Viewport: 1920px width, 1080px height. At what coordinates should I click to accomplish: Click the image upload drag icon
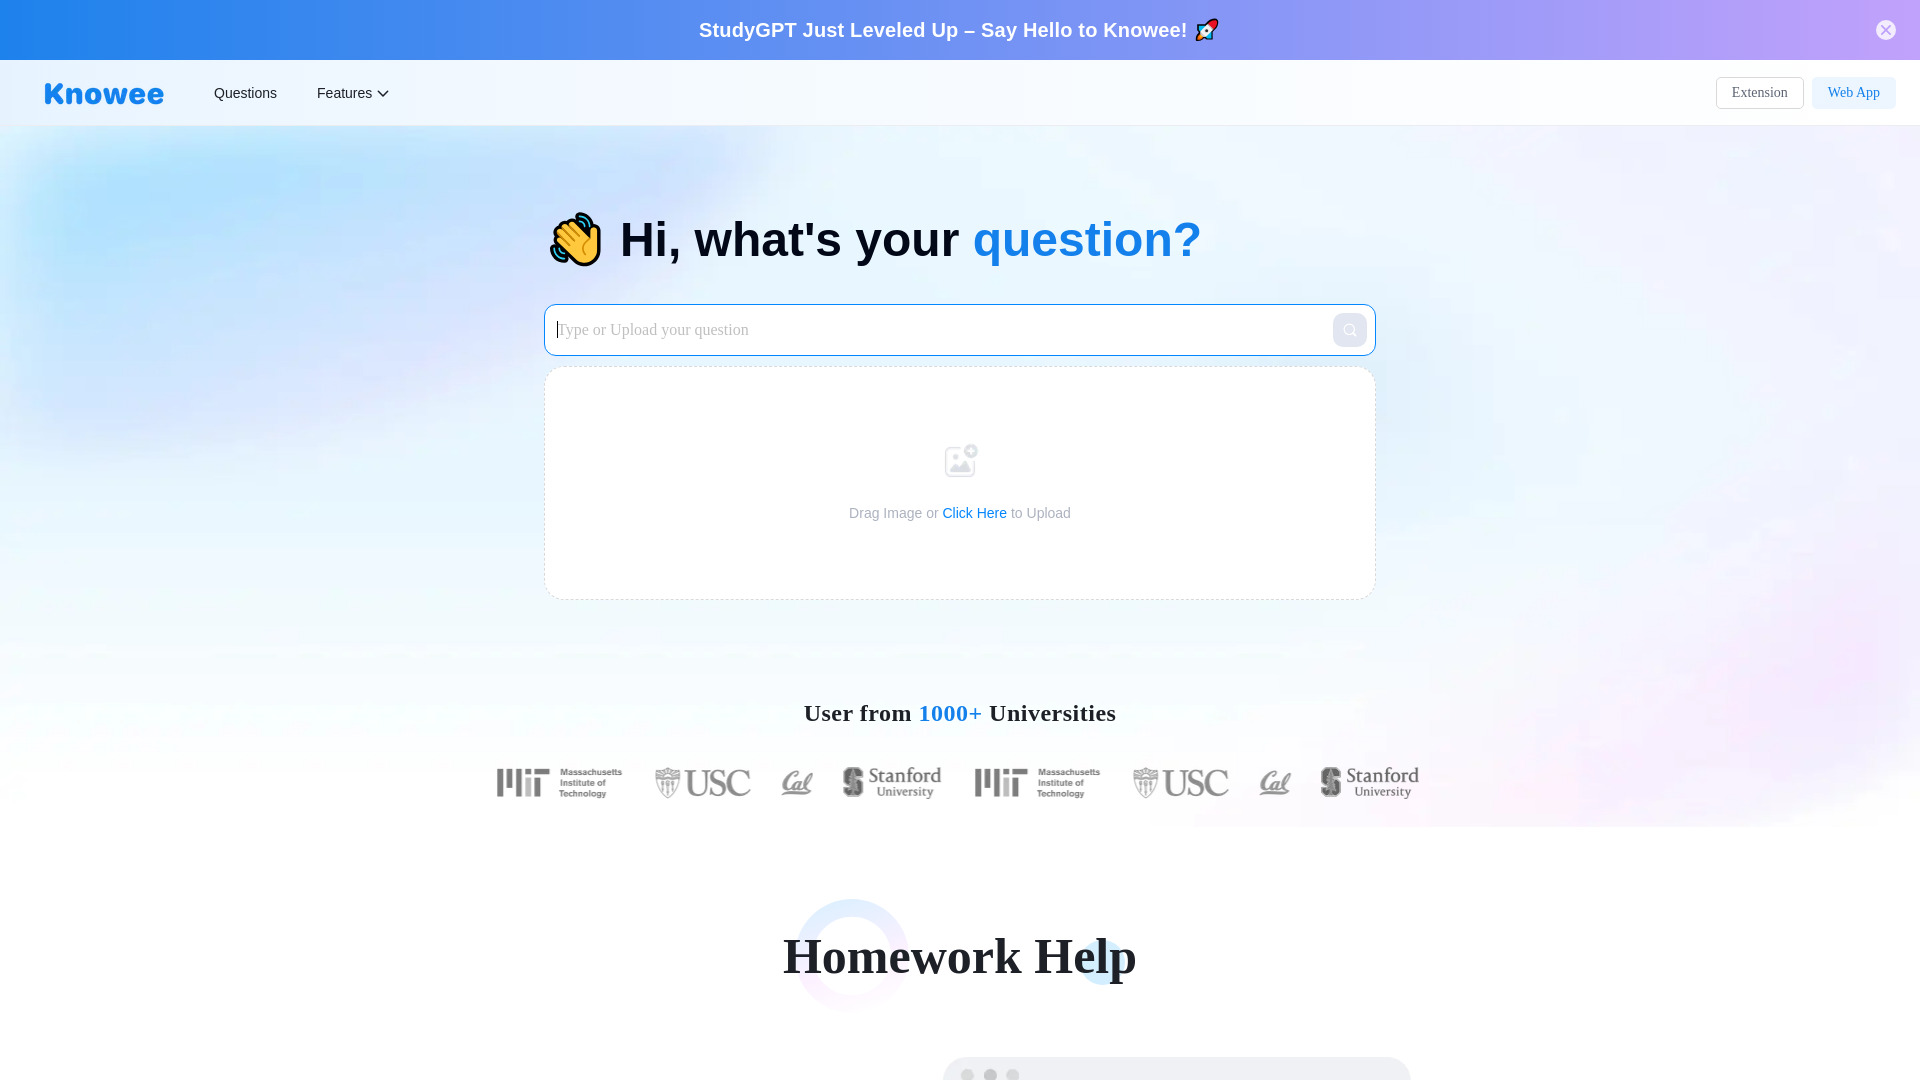pyautogui.click(x=960, y=459)
